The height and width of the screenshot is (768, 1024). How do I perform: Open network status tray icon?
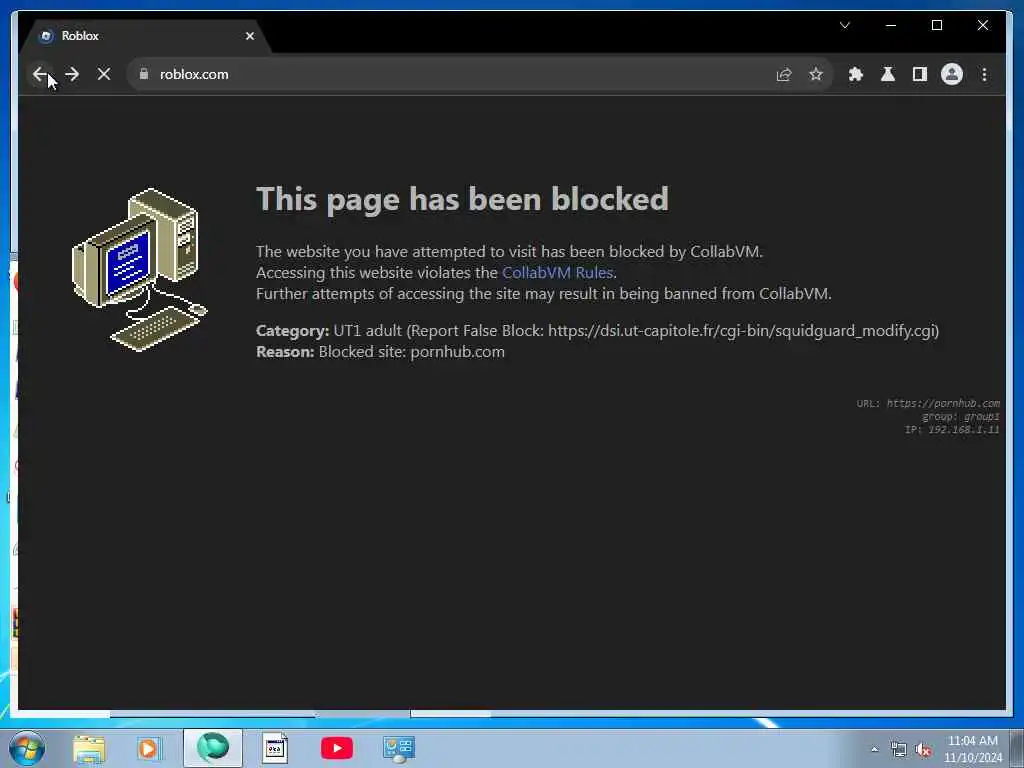(899, 750)
